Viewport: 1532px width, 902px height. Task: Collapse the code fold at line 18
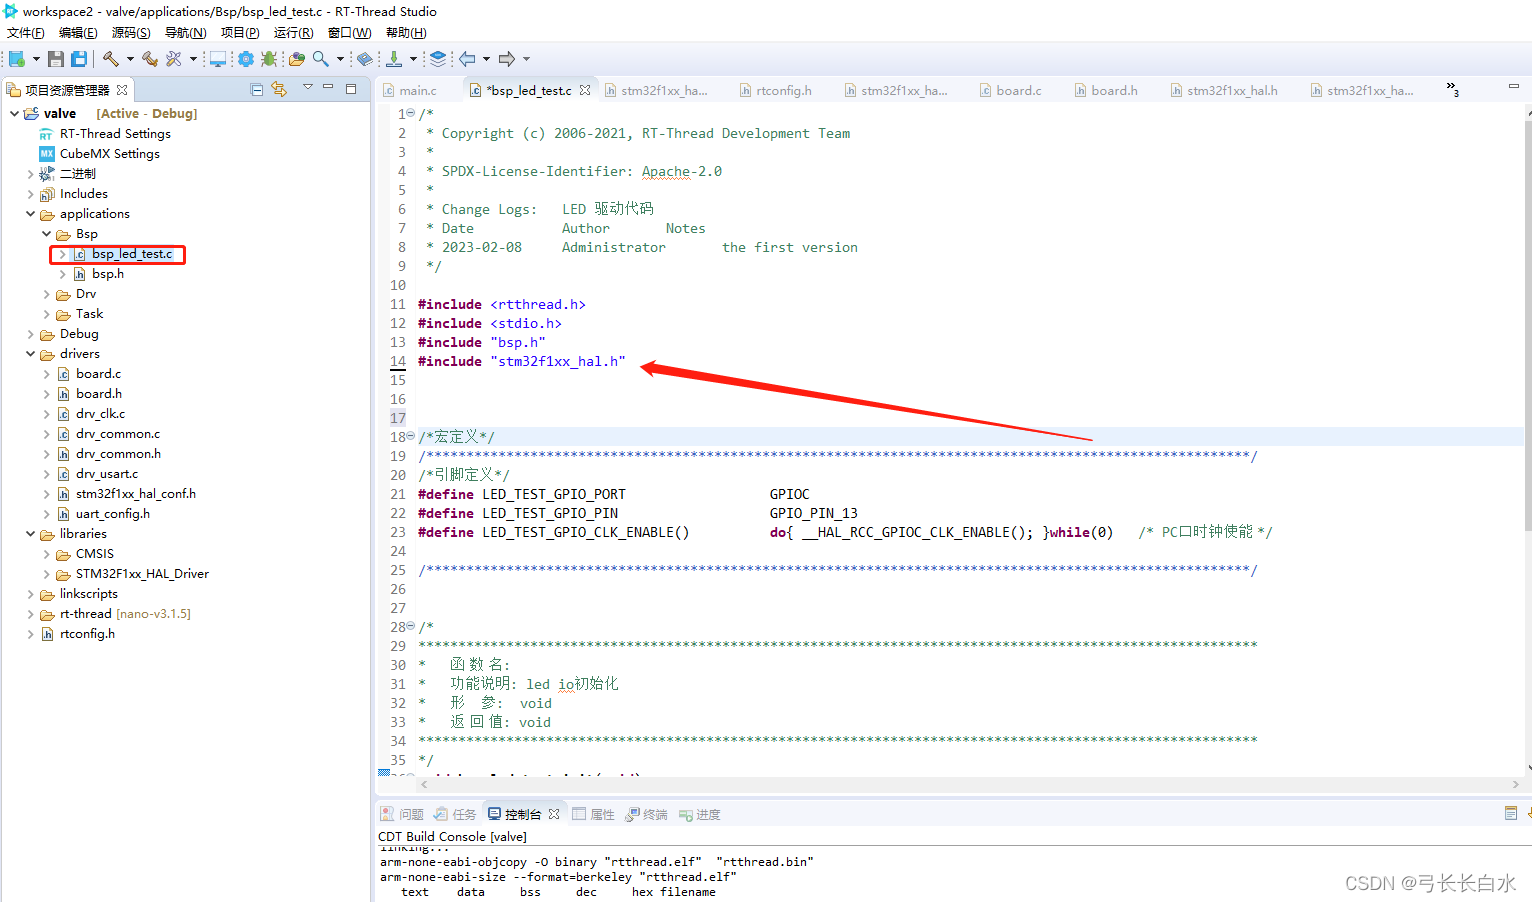[410, 436]
